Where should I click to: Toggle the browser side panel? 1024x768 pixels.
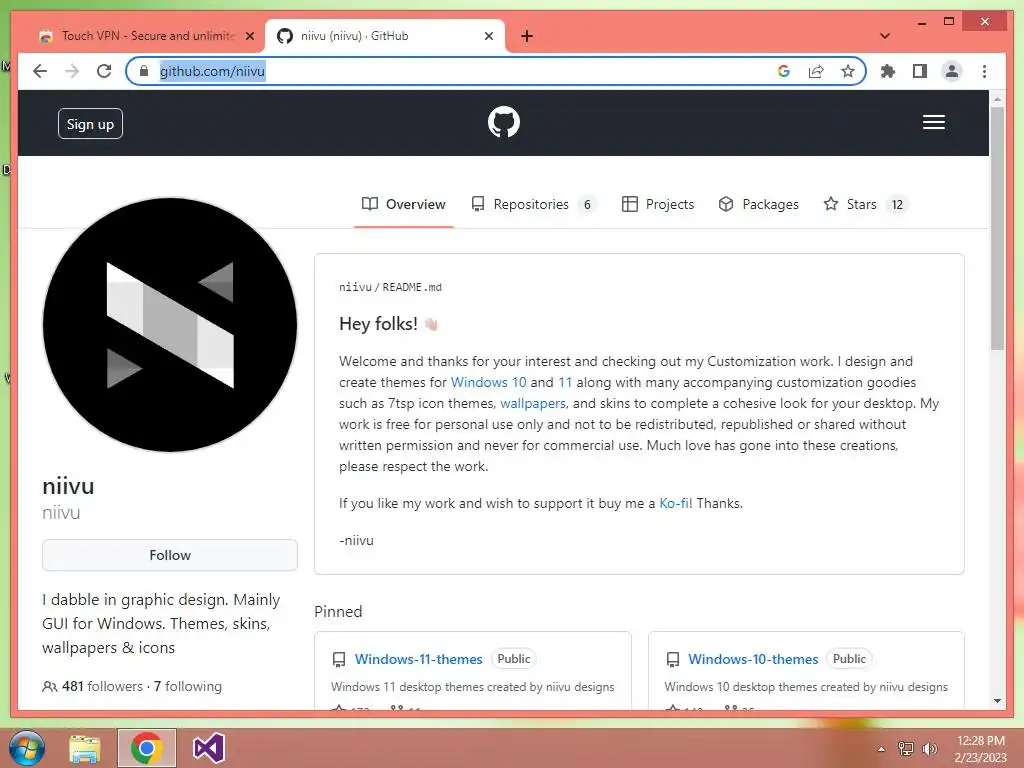coord(920,71)
